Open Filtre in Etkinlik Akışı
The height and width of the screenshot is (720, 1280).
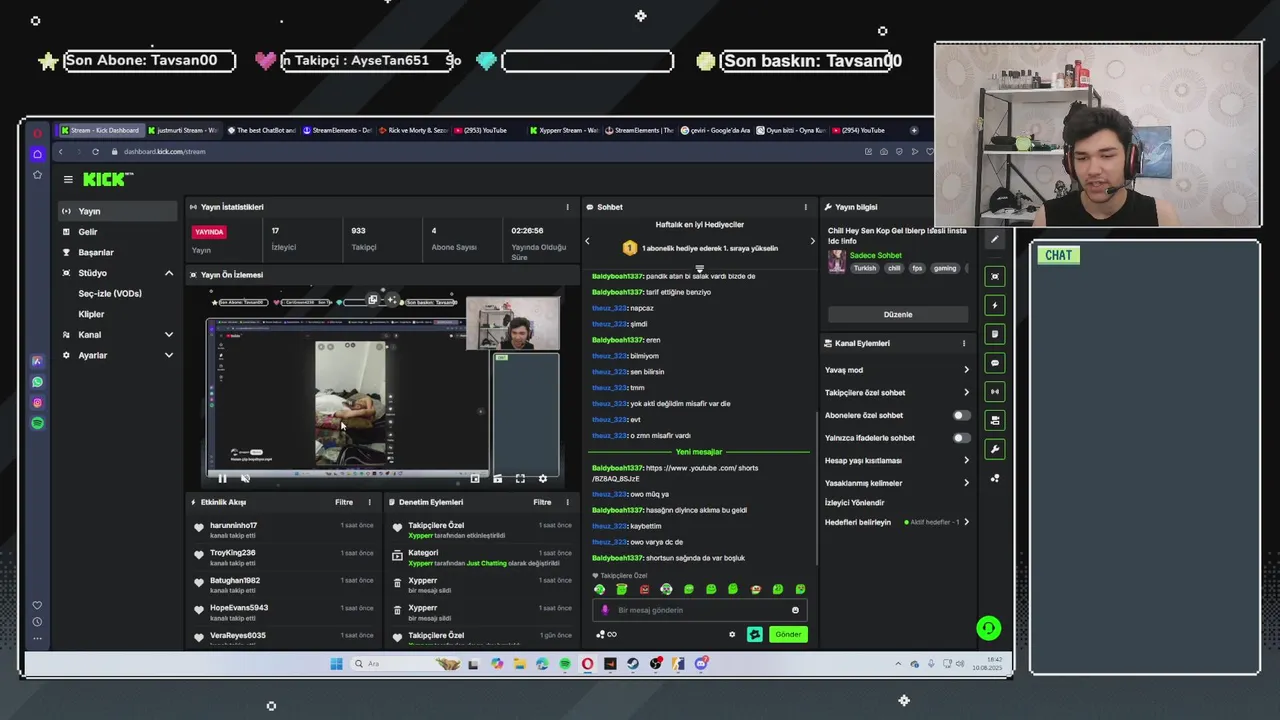coord(344,502)
